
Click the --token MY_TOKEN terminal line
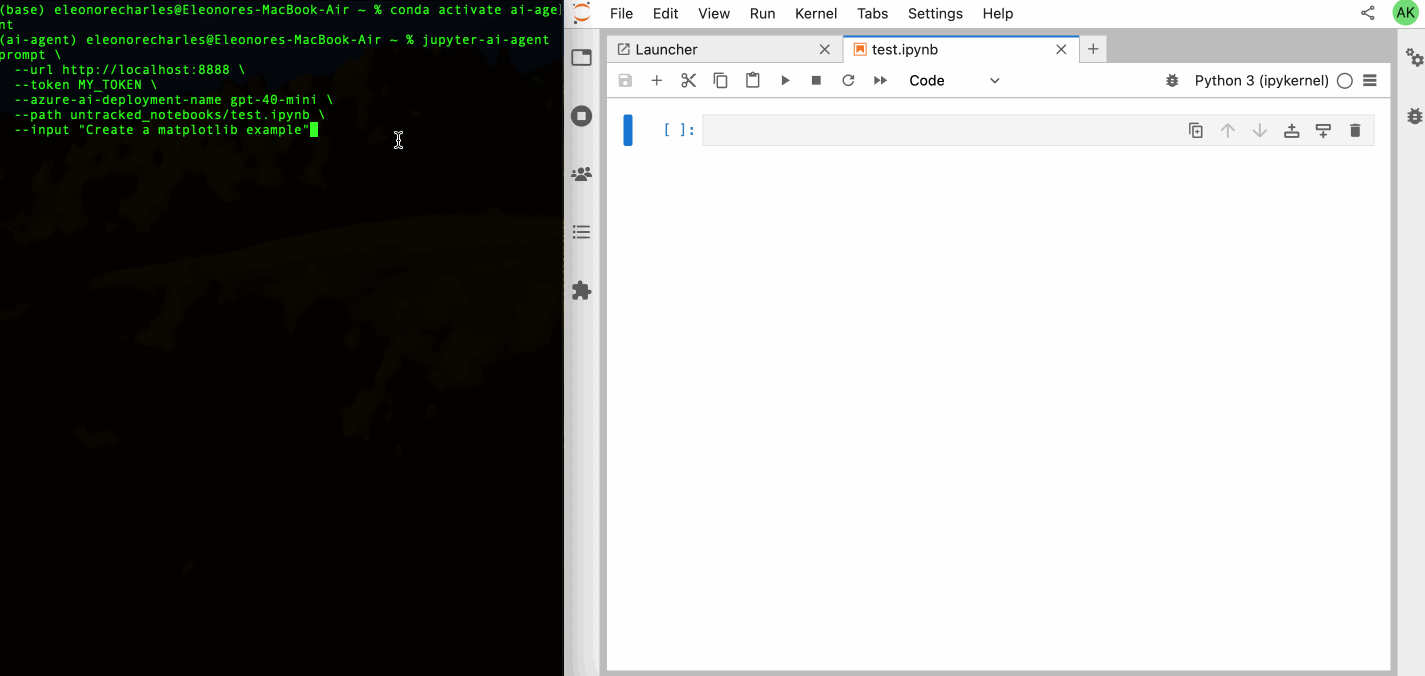point(86,85)
